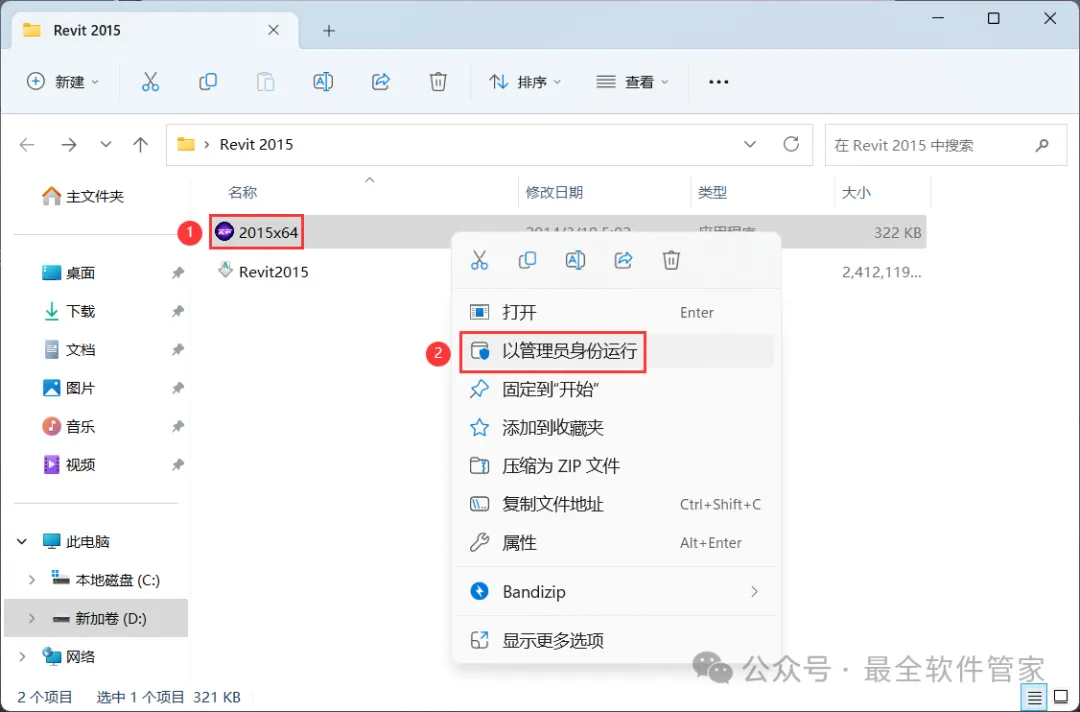Close the Revit 2015 tab
Image resolution: width=1080 pixels, height=712 pixels.
[x=273, y=30]
